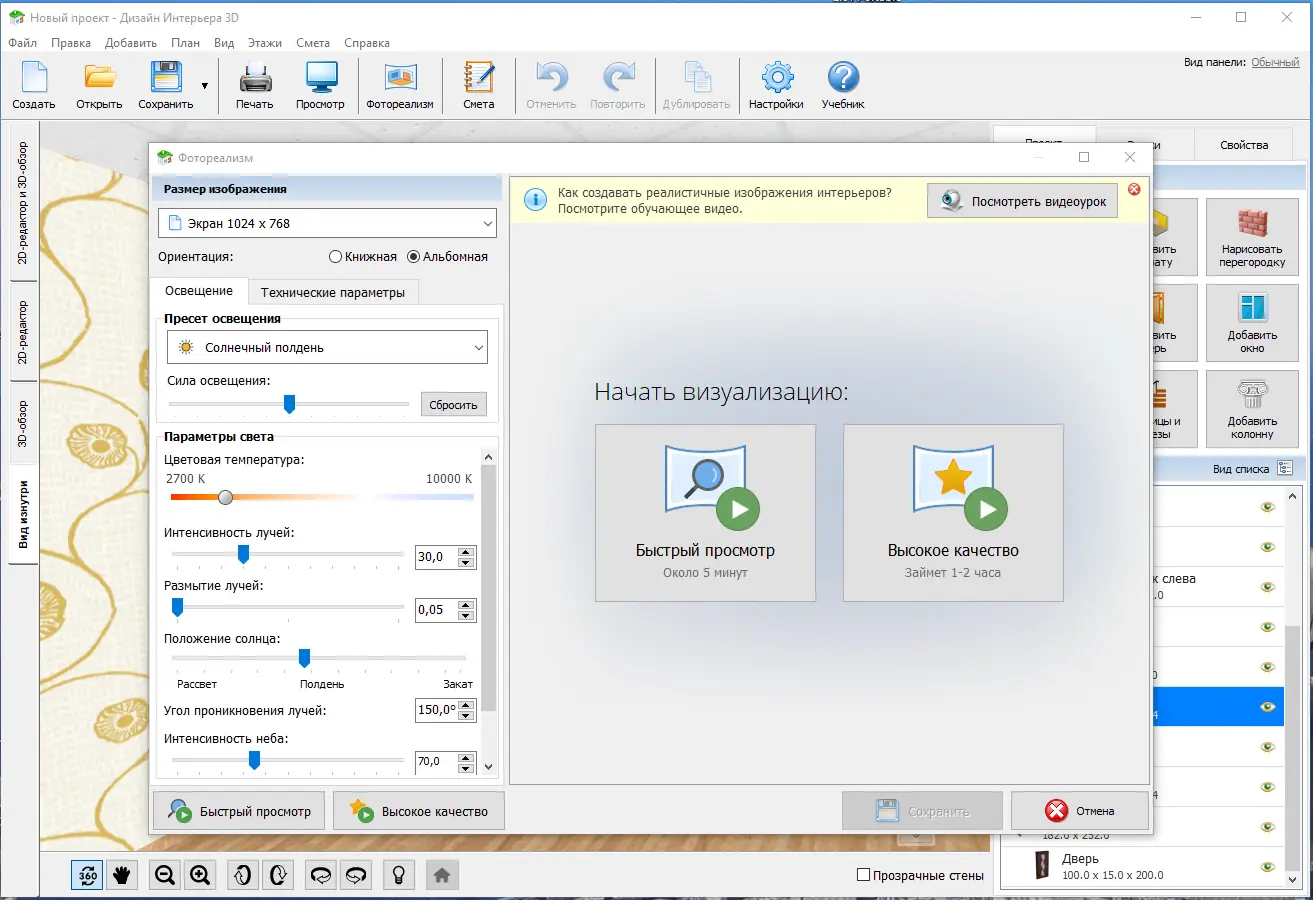Toggle eye icon on the highlighted blue row
Viewport: 1313px width, 900px height.
(1268, 706)
